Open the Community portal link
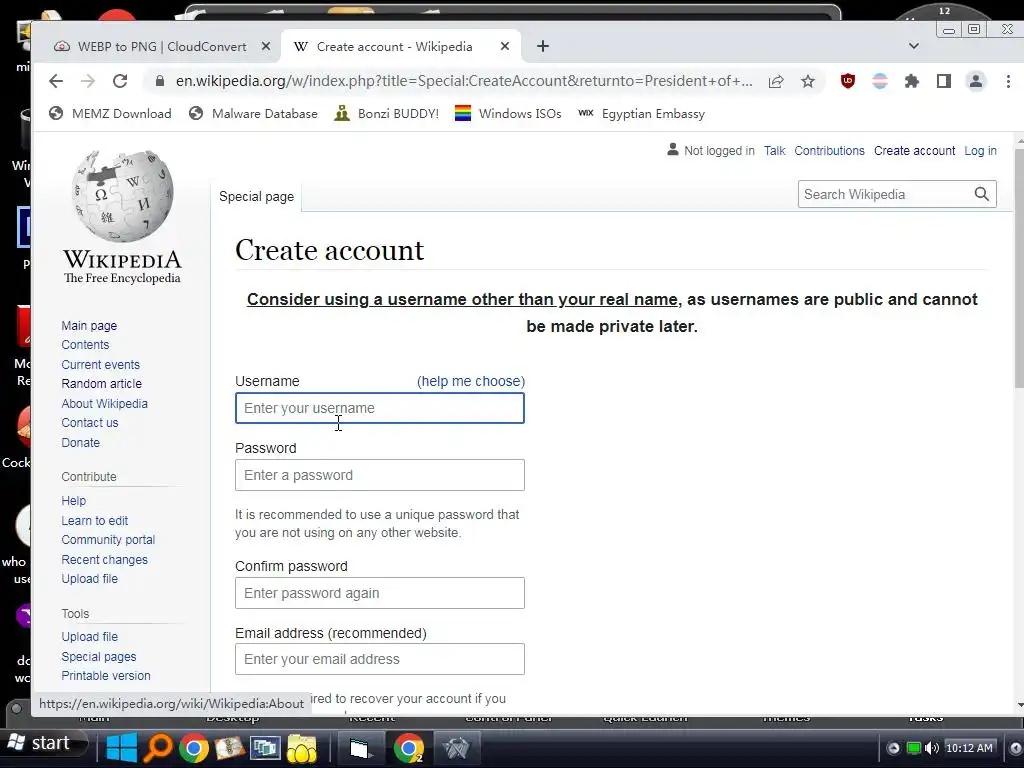This screenshot has width=1024, height=768. click(108, 540)
